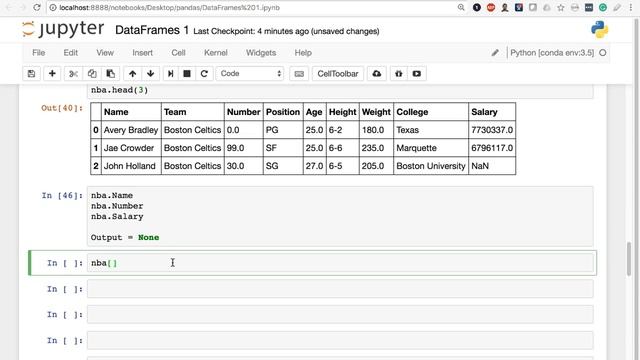Image resolution: width=640 pixels, height=360 pixels.
Task: Click the Out[40] output prompt
Action: (x=62, y=108)
